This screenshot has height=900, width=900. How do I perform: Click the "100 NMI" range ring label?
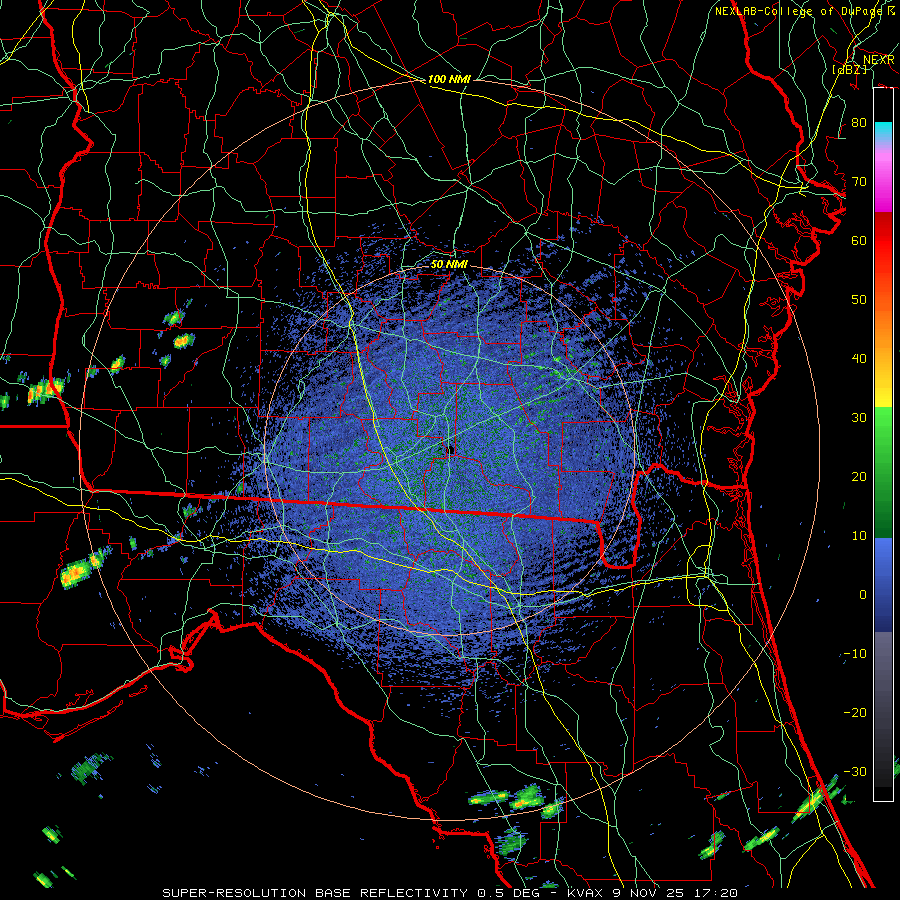tap(449, 79)
